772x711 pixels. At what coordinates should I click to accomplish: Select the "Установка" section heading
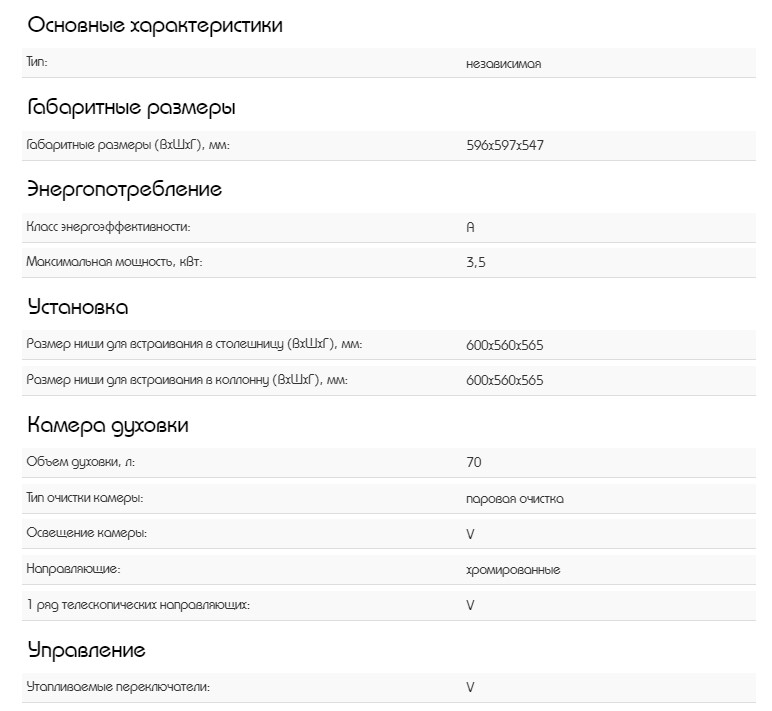[x=77, y=307]
